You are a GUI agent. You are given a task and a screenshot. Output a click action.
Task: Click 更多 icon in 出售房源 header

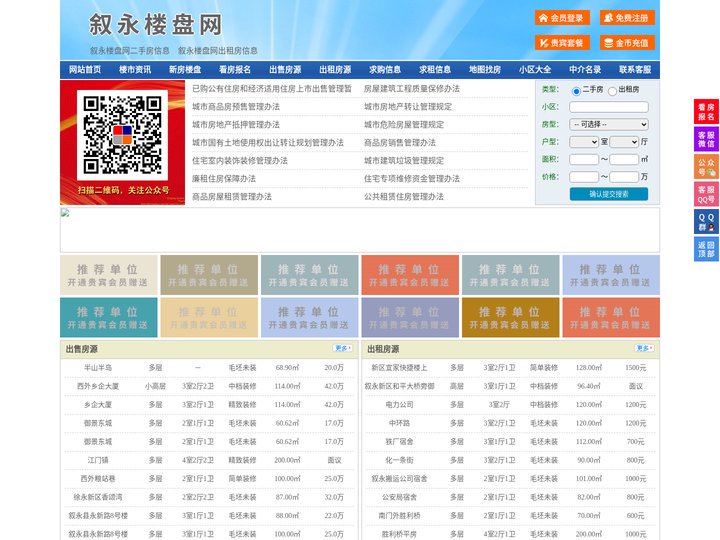343,349
